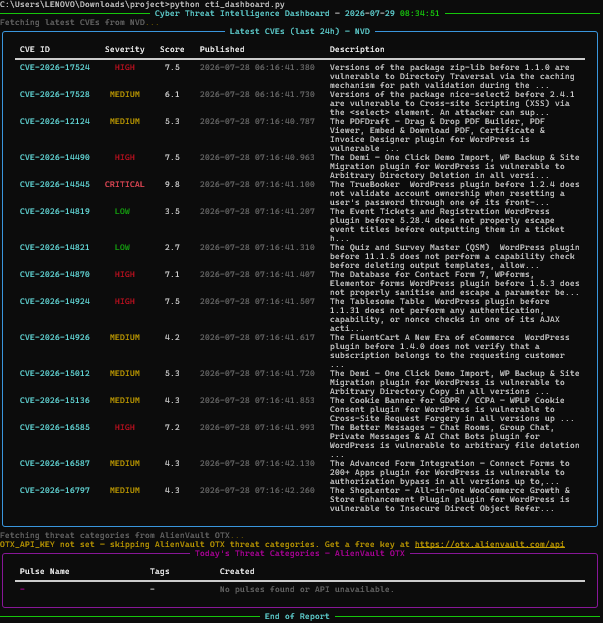The height and width of the screenshot is (623, 603).
Task: Click 'OTX_API_KEY not set' warning text
Action: [47, 544]
